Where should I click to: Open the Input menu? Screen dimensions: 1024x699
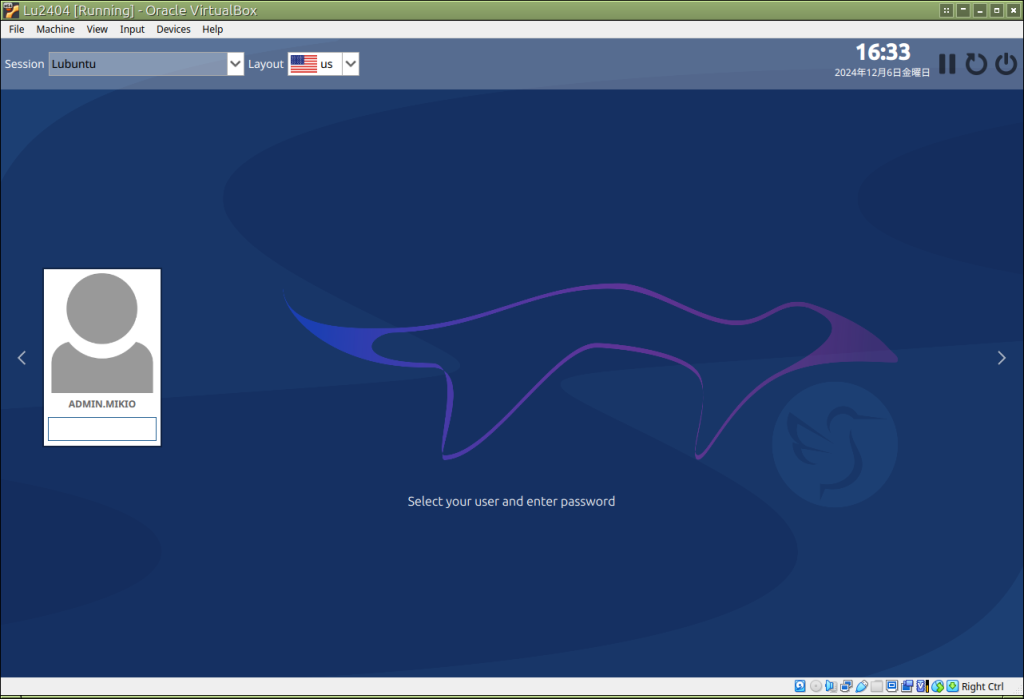pyautogui.click(x=132, y=29)
